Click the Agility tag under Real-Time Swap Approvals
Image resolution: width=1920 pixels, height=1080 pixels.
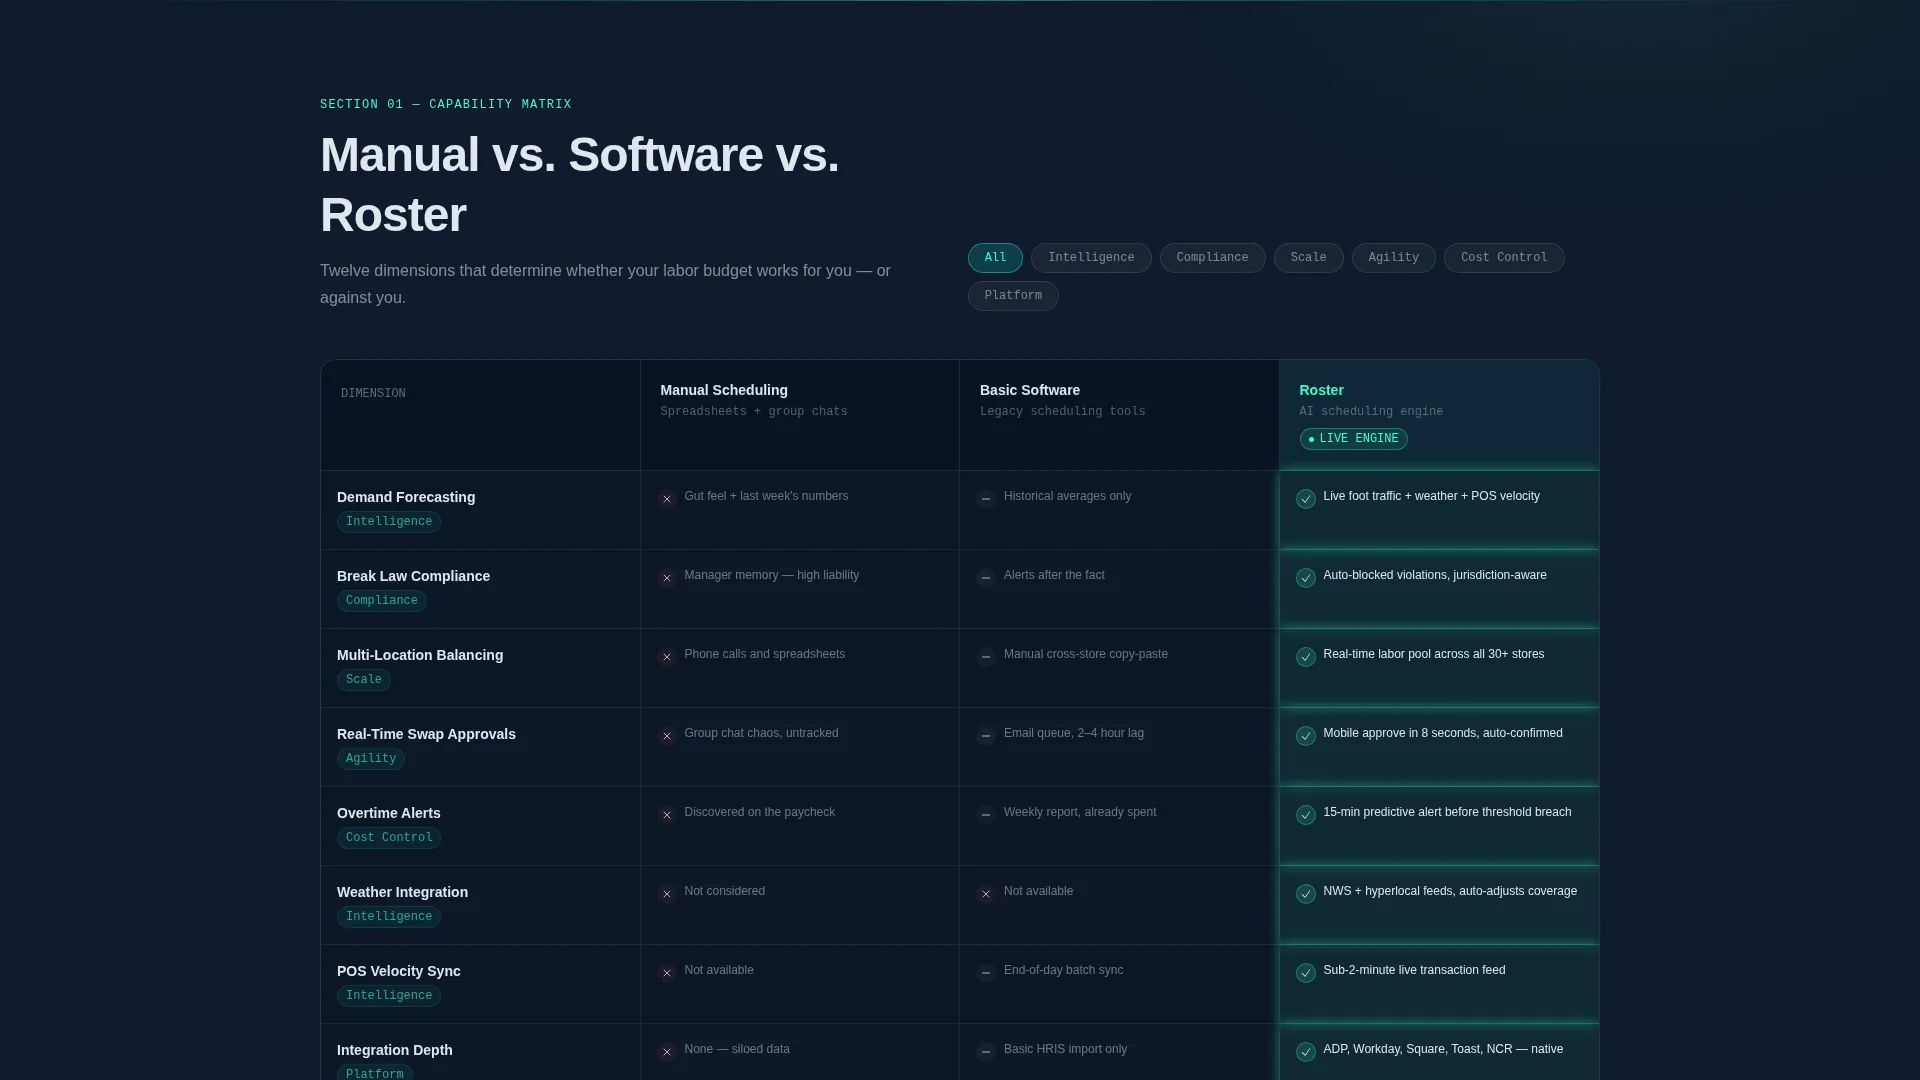click(x=371, y=759)
